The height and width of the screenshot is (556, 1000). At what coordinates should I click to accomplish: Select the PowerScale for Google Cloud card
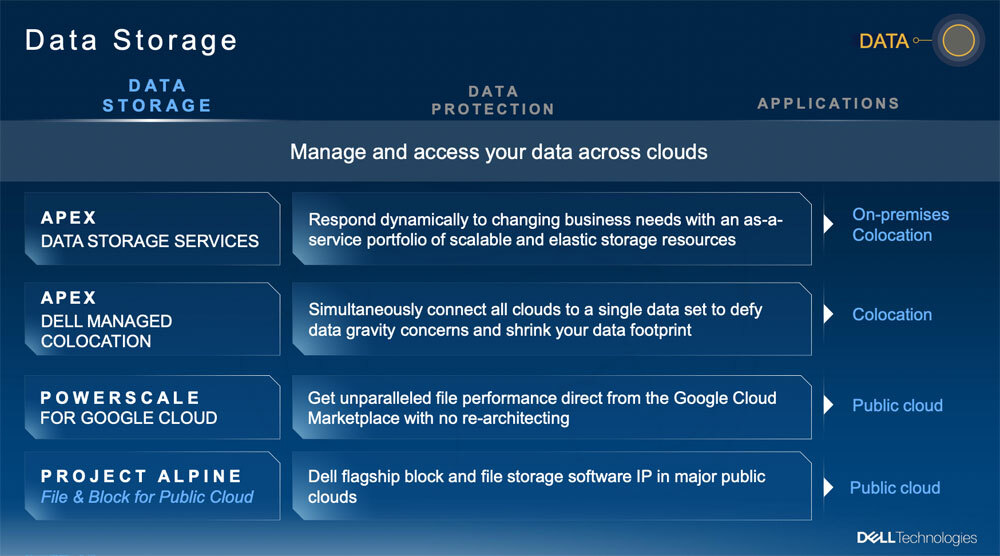pos(152,407)
